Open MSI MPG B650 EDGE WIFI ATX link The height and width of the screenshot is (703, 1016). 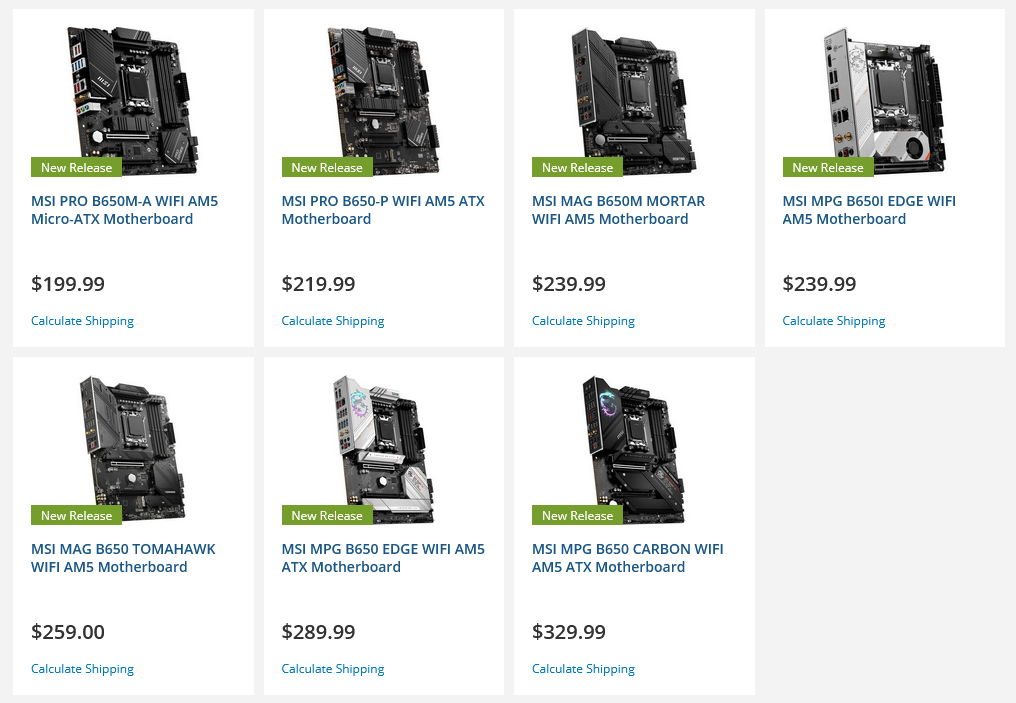click(x=383, y=558)
